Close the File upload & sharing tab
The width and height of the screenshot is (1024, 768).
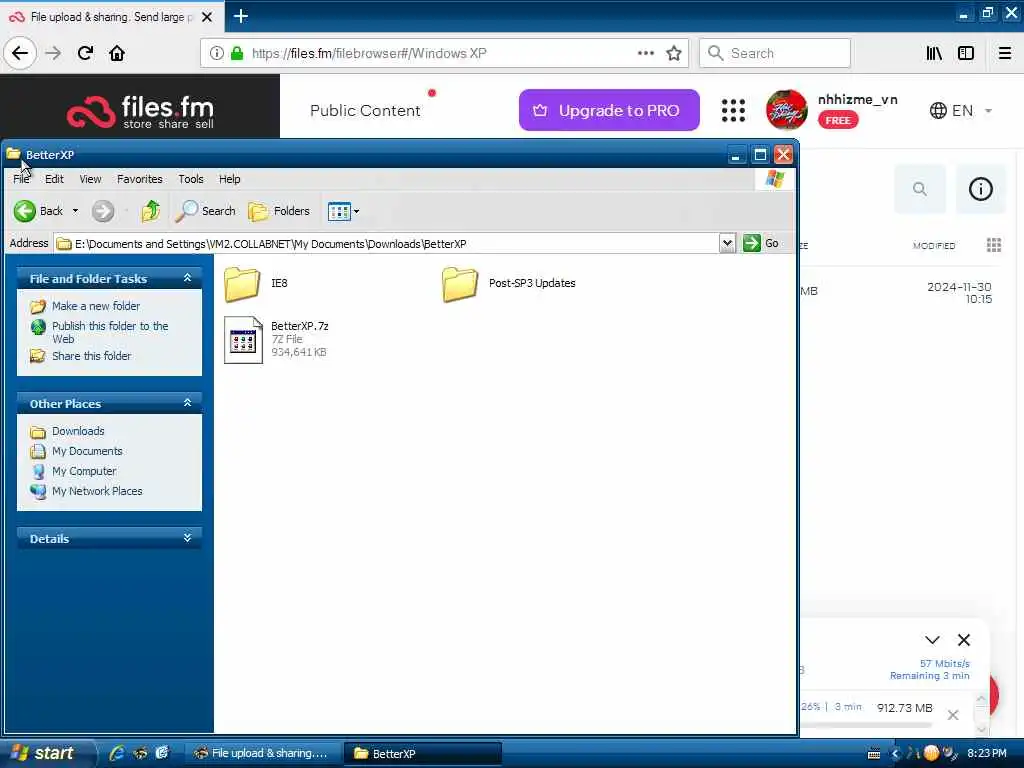pyautogui.click(x=207, y=17)
